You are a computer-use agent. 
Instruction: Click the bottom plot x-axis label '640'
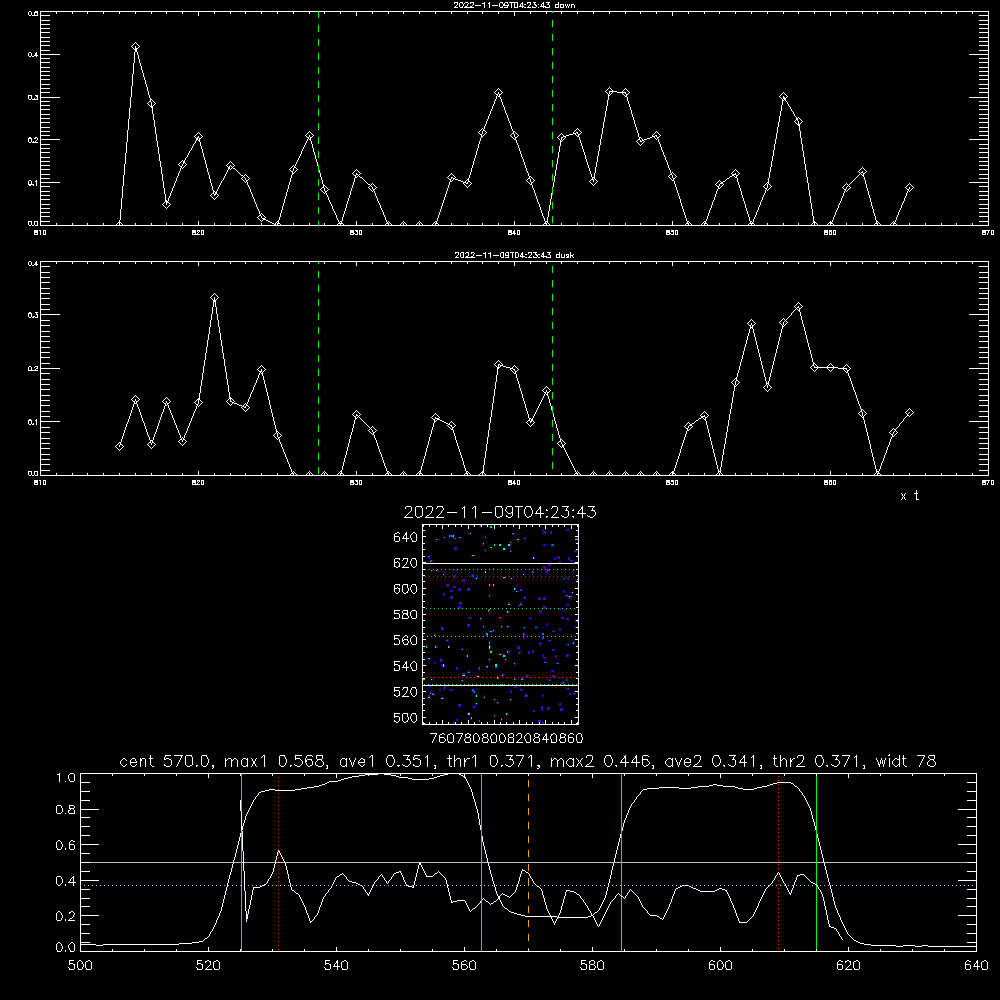point(976,965)
